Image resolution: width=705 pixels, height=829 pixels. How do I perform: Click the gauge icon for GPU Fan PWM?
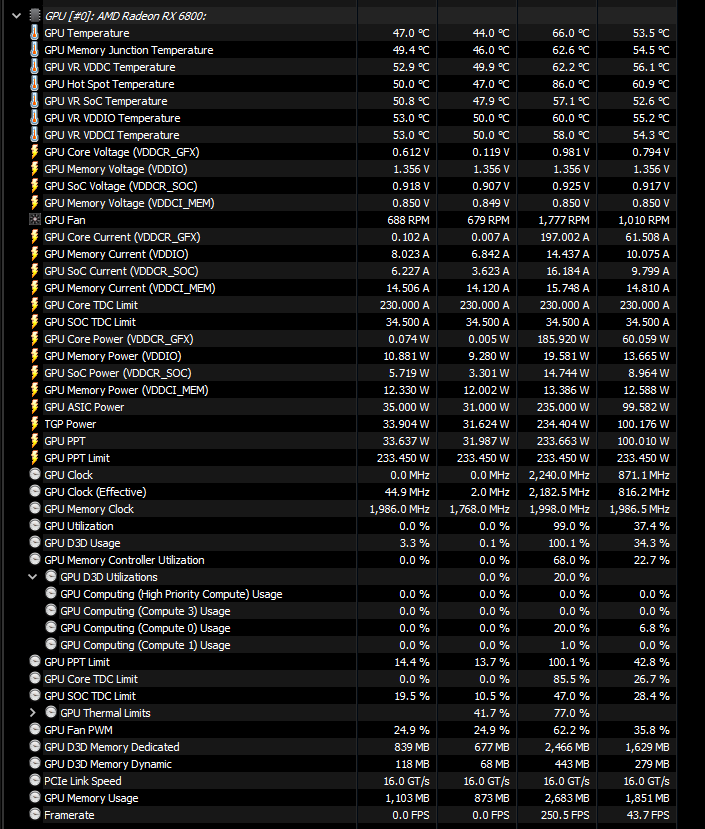pos(35,729)
